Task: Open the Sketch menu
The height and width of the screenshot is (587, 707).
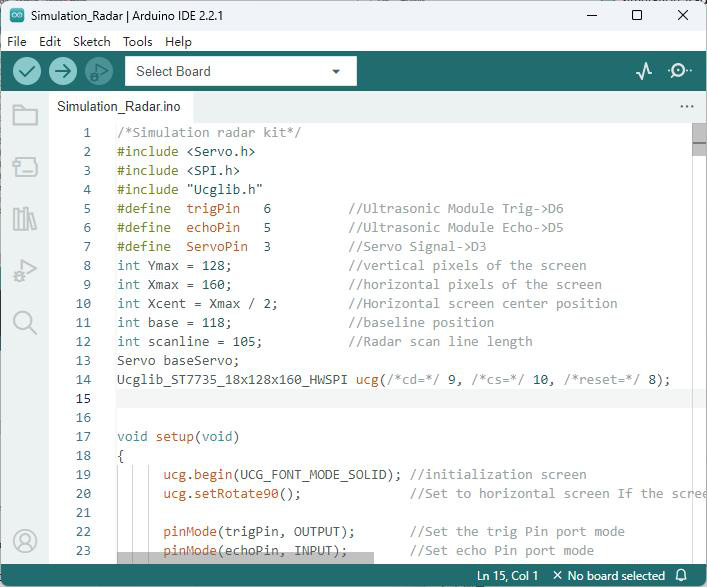Action: (x=92, y=41)
